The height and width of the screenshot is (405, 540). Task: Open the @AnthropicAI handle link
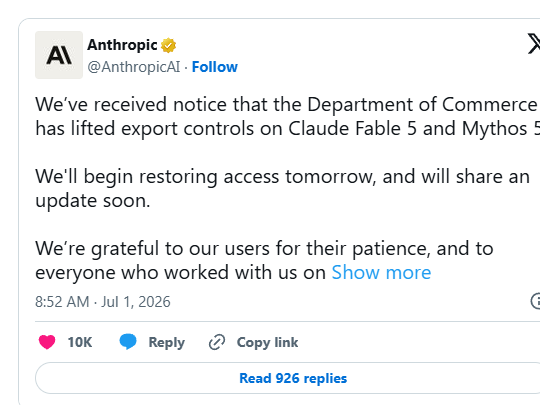[x=134, y=67]
